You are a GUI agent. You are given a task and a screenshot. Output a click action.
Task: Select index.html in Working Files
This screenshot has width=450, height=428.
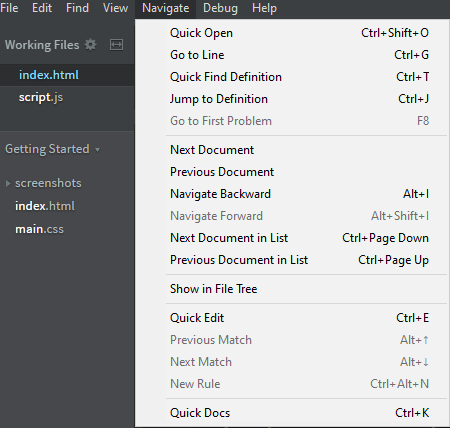pyautogui.click(x=67, y=75)
